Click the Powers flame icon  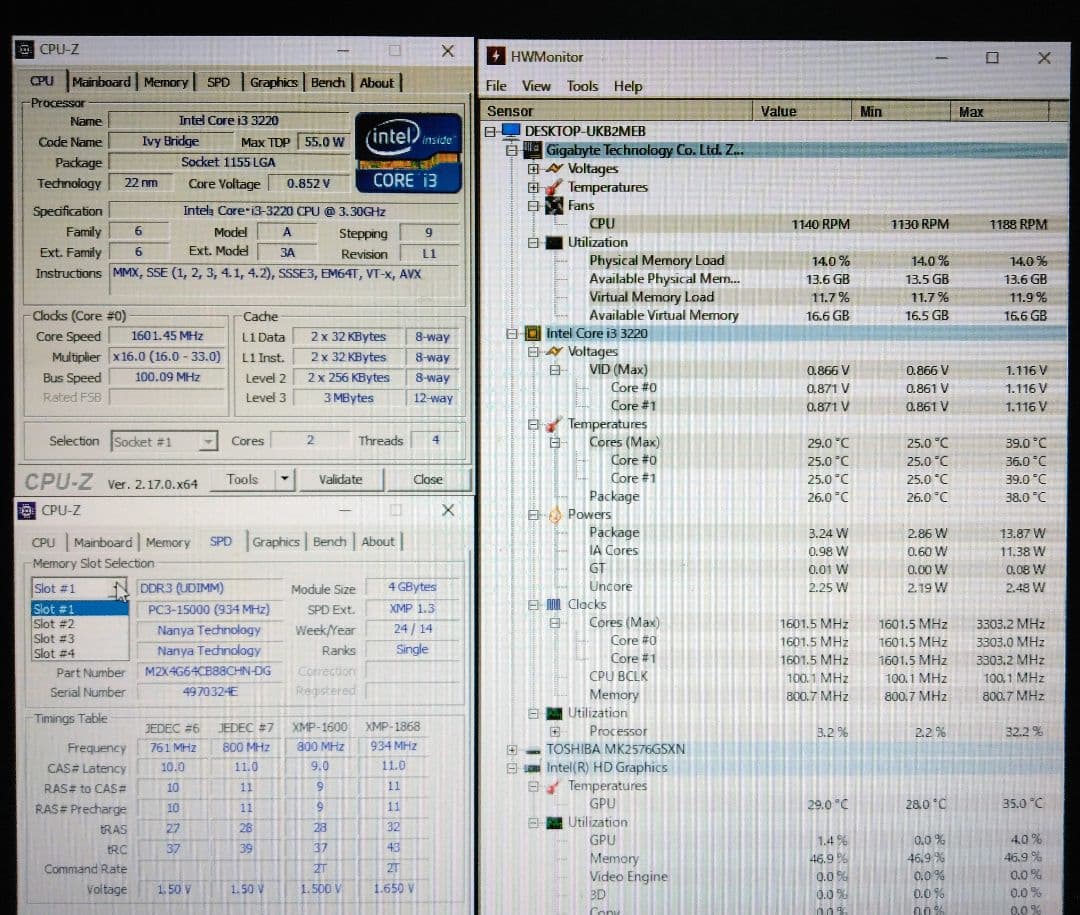pyautogui.click(x=554, y=515)
